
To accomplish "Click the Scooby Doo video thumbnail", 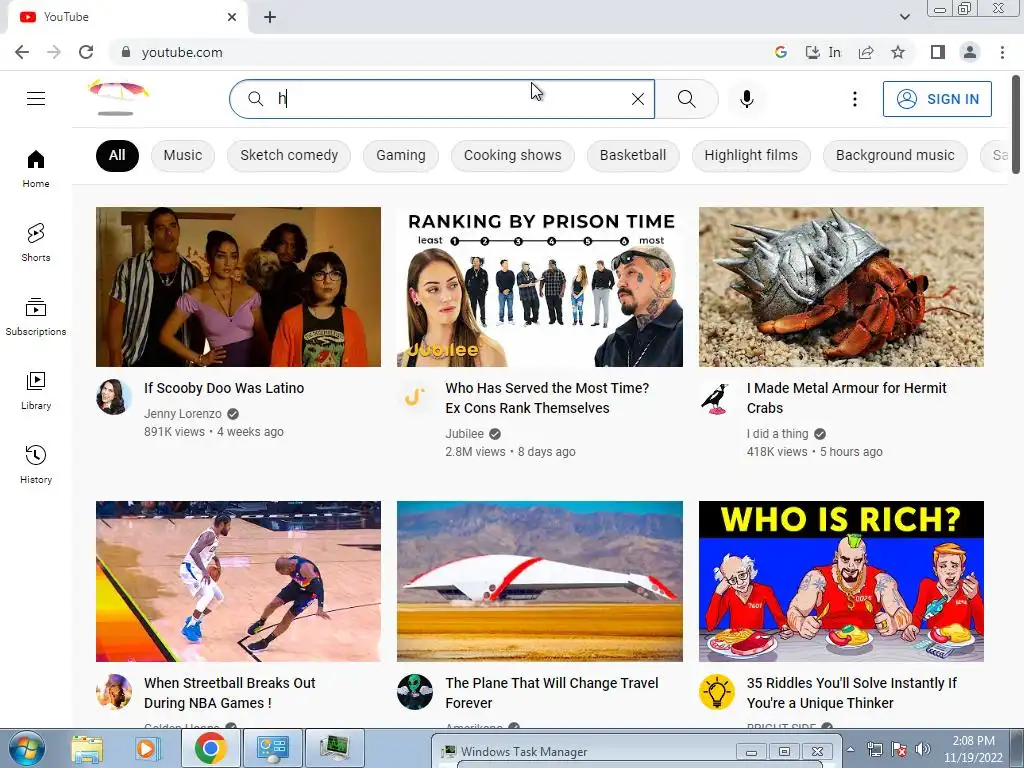I will [x=238, y=287].
